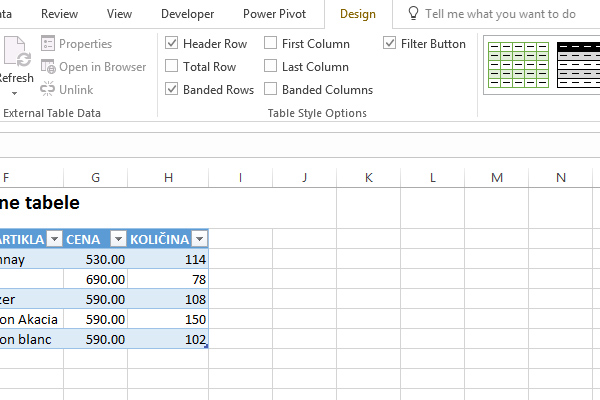Check the Banded Columns option
Screen dimensions: 600x400
click(271, 90)
